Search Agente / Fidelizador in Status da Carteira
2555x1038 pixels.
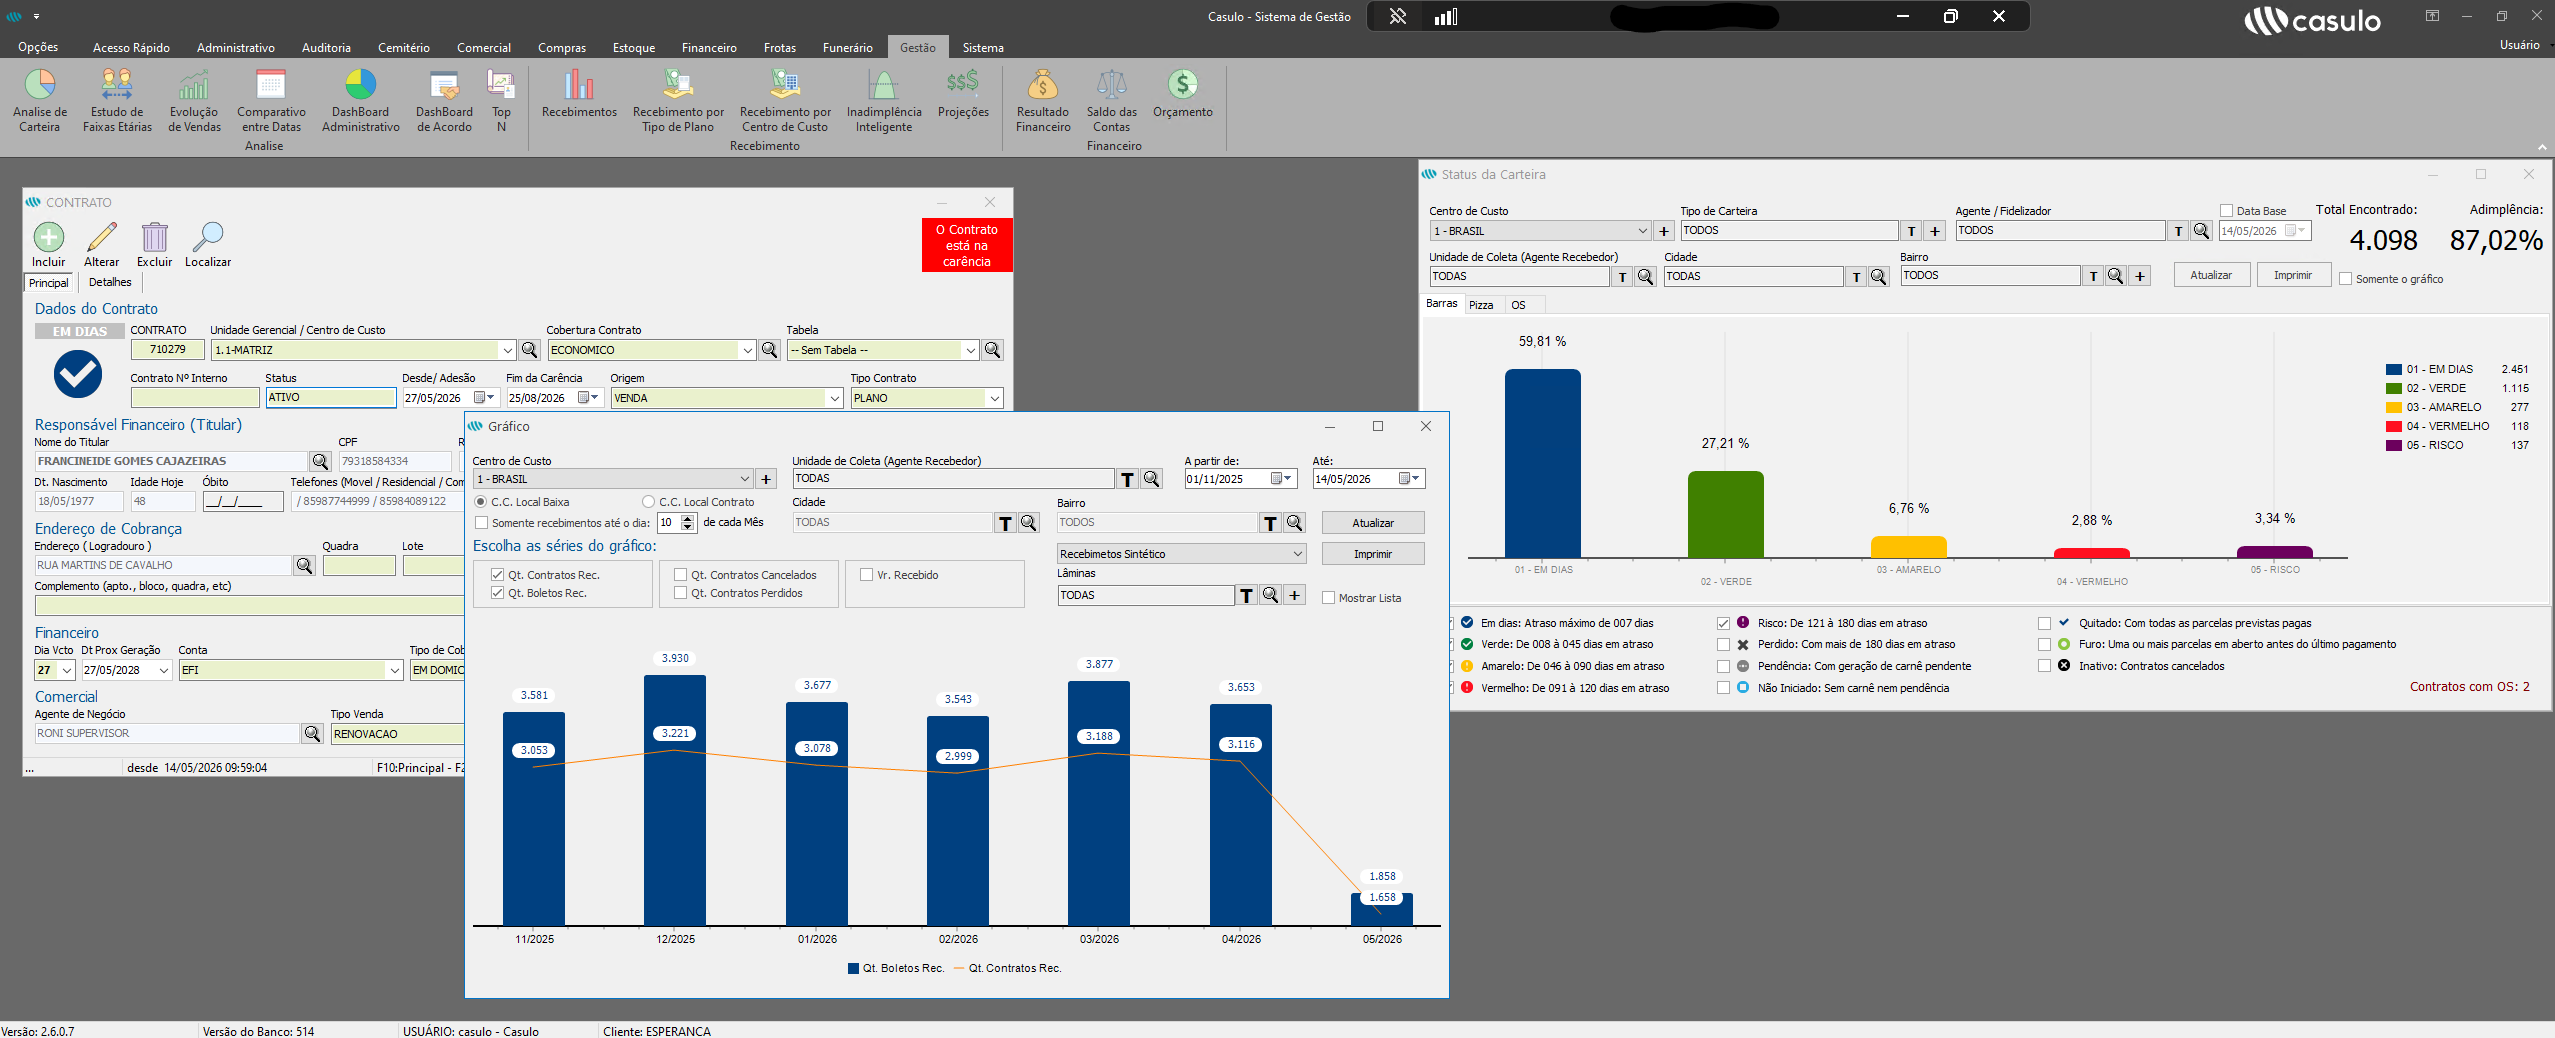[2201, 231]
